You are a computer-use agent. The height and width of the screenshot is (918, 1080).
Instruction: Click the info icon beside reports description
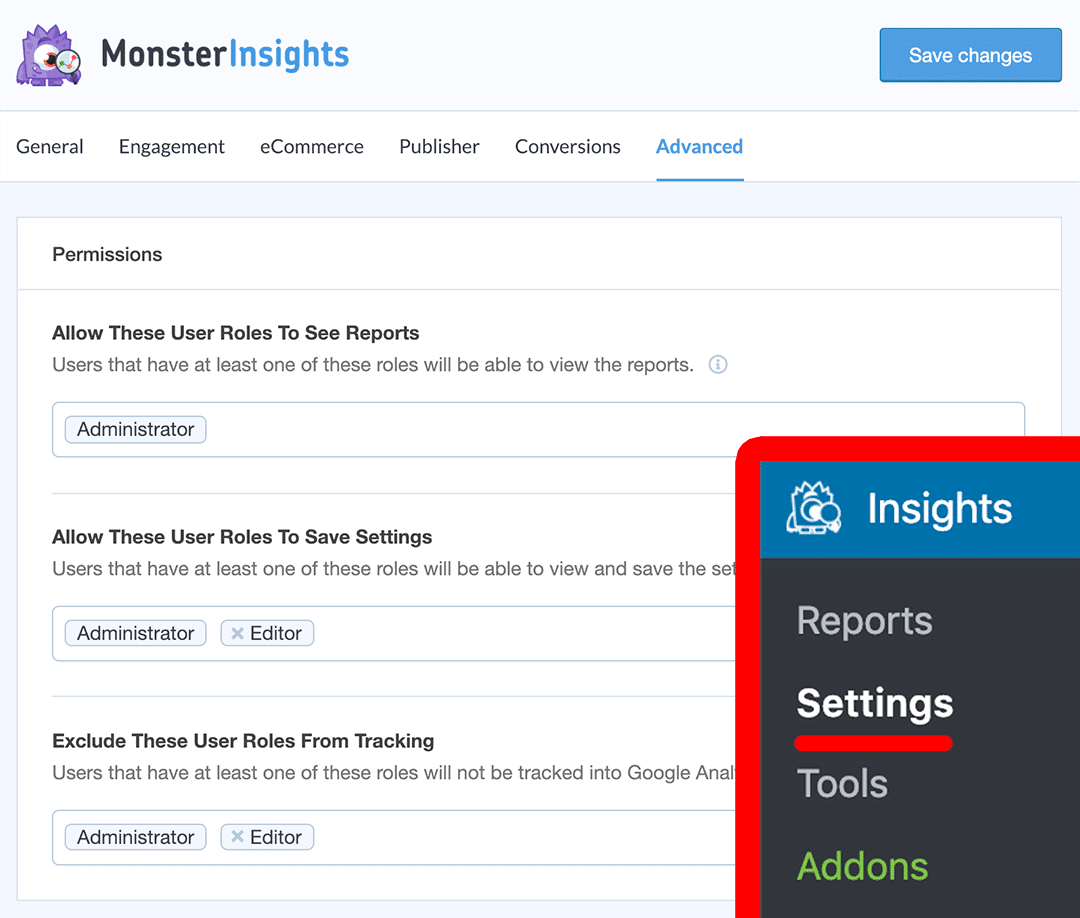717,365
